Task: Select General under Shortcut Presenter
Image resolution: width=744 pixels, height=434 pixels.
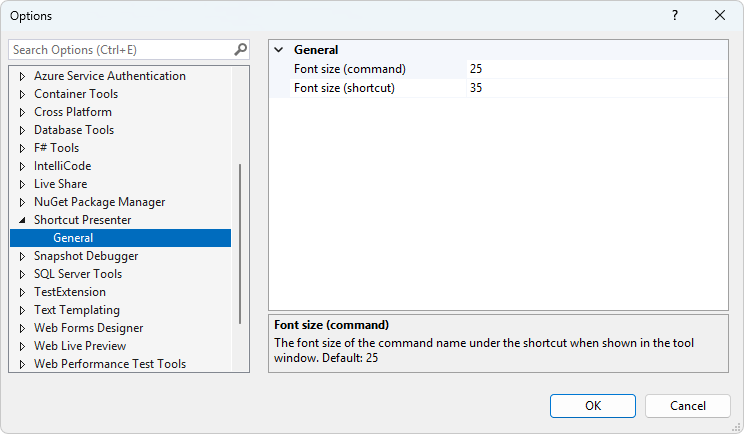Action: [x=73, y=238]
